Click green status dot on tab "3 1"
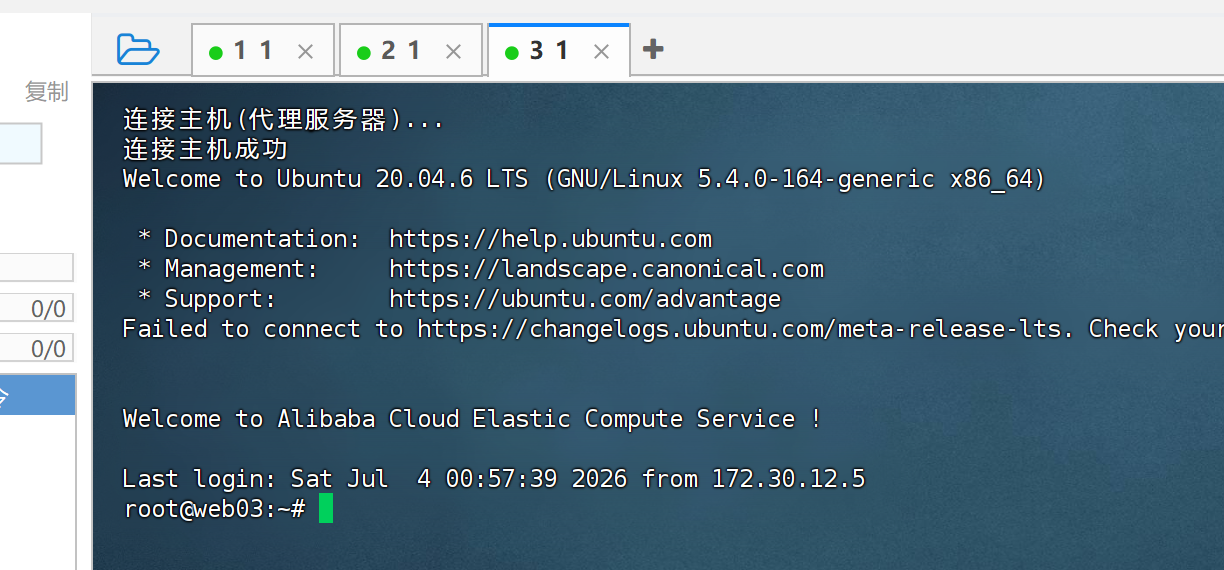Image resolution: width=1224 pixels, height=570 pixels. pos(512,53)
